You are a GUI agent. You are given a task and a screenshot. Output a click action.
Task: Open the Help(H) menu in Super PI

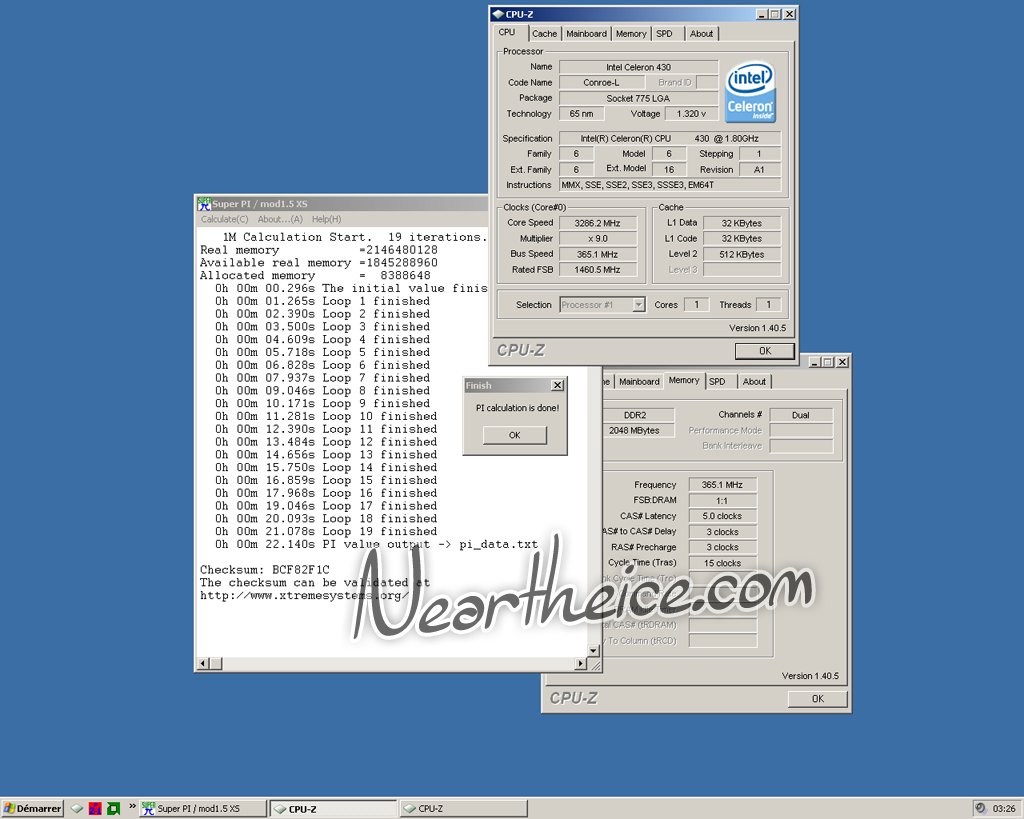click(327, 219)
